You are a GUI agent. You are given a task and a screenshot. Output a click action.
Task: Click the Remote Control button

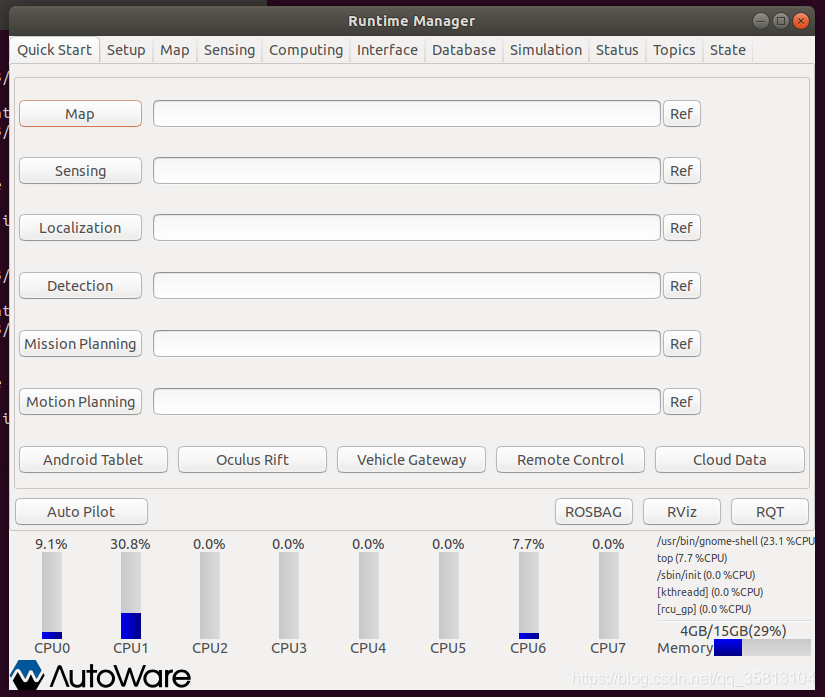coord(570,460)
